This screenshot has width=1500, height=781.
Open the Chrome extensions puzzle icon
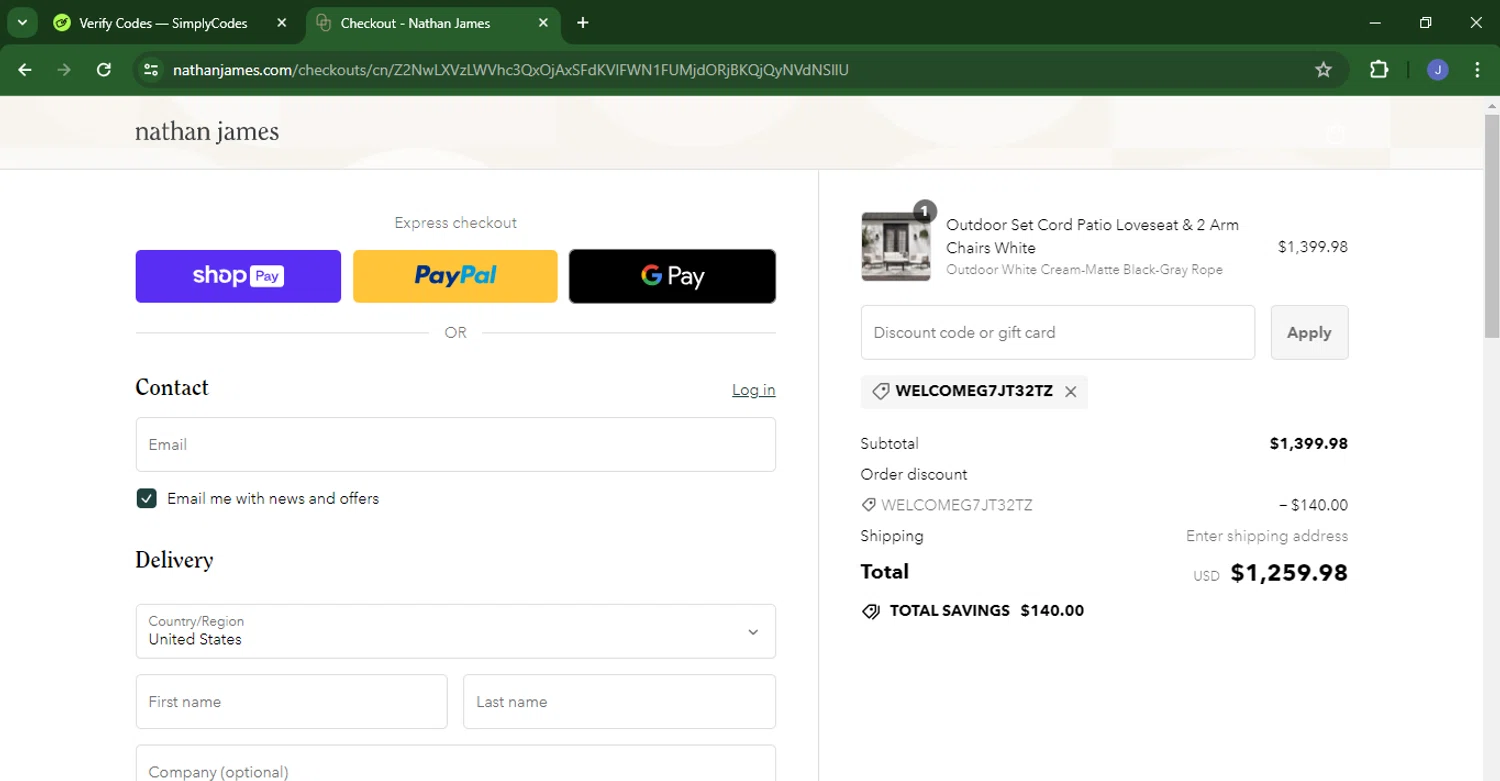(1379, 70)
